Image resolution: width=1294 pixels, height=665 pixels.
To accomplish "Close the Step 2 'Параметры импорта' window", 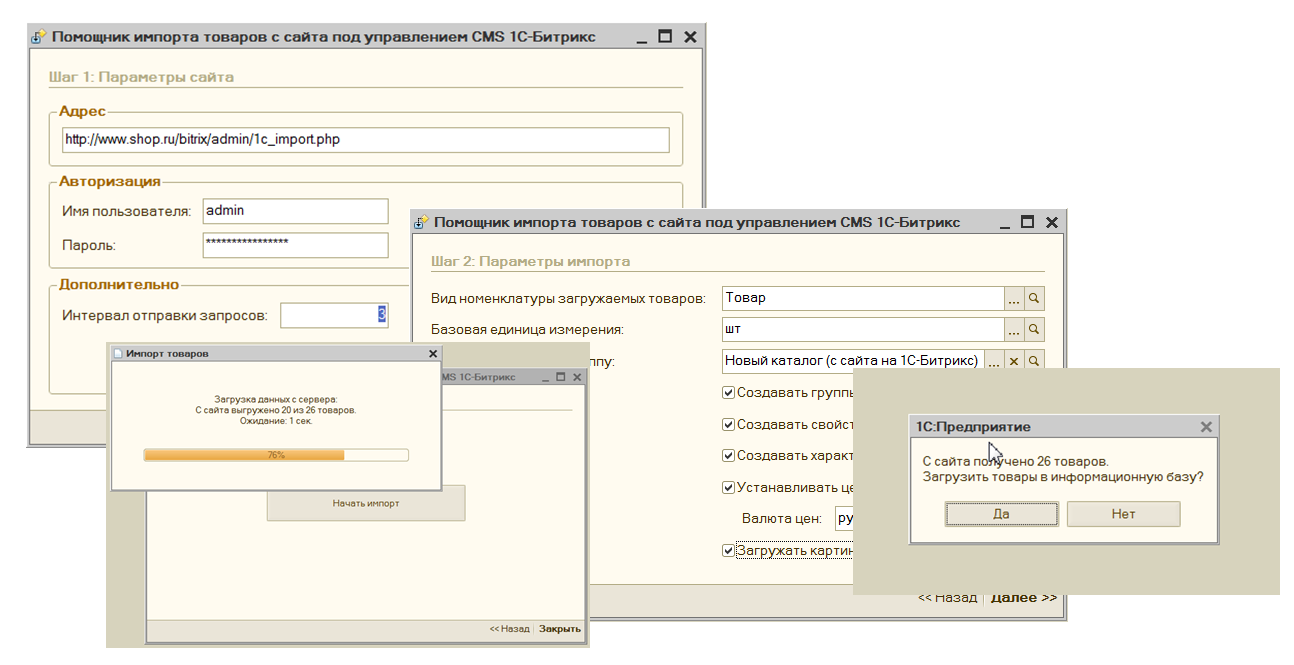I will coord(1052,222).
